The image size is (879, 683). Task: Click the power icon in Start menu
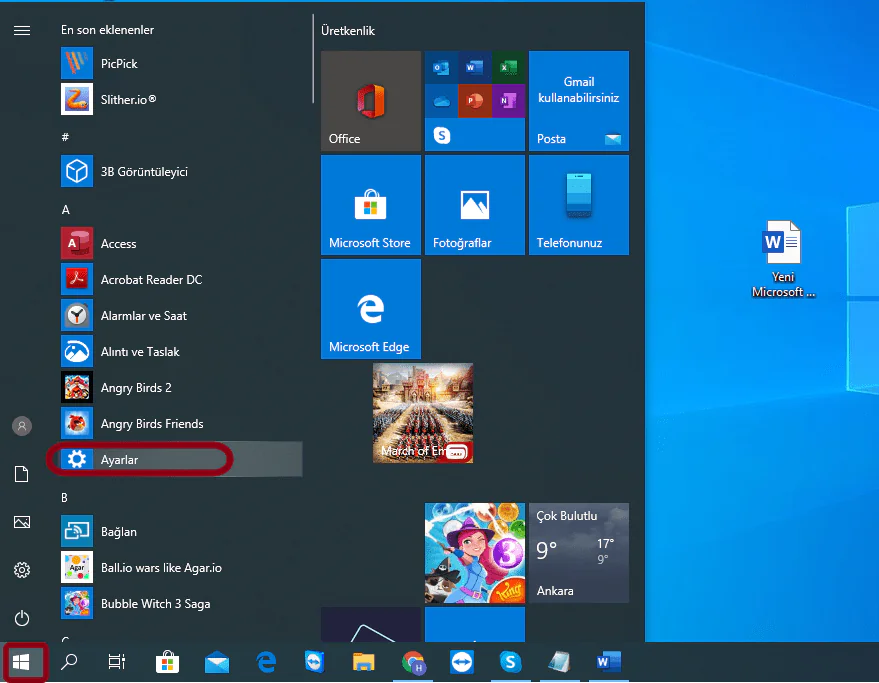[21, 618]
